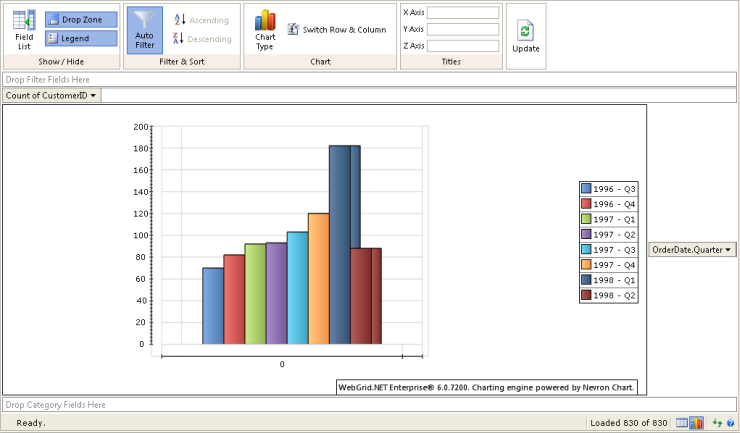Open the Field List panel
740x433 pixels.
24,29
